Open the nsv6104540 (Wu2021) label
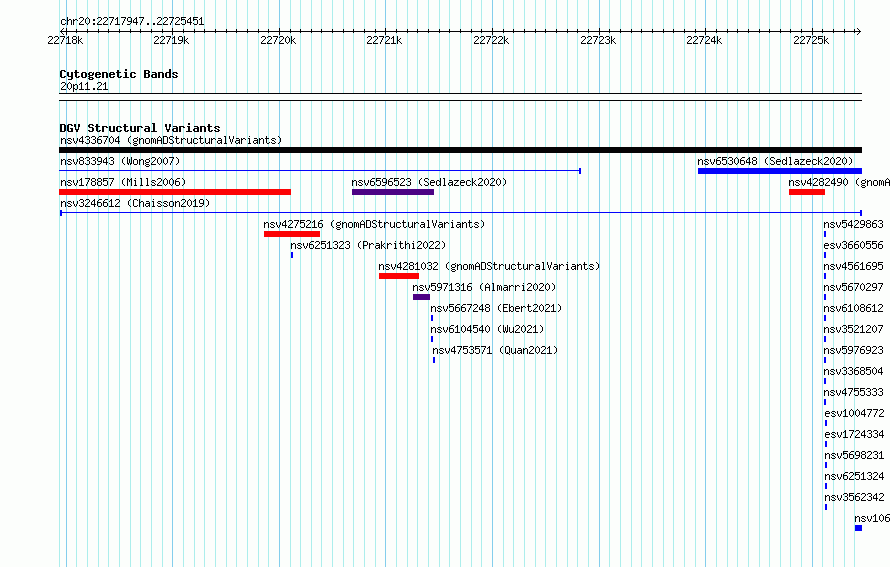Viewport: 890px width, 567px height. click(x=487, y=329)
